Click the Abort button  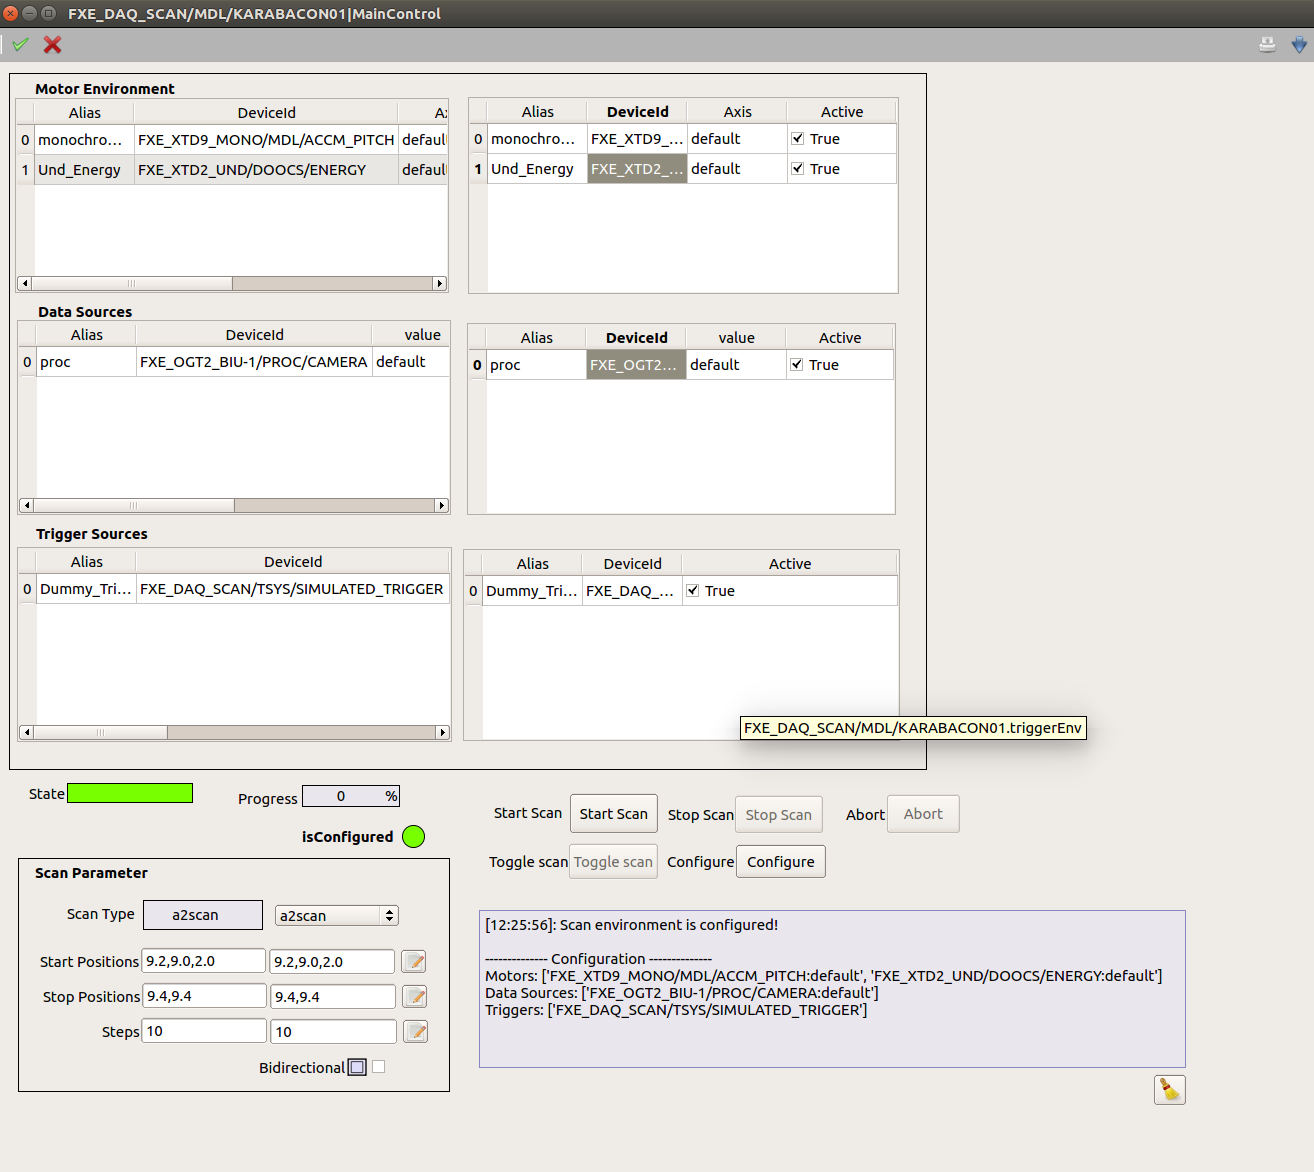923,814
